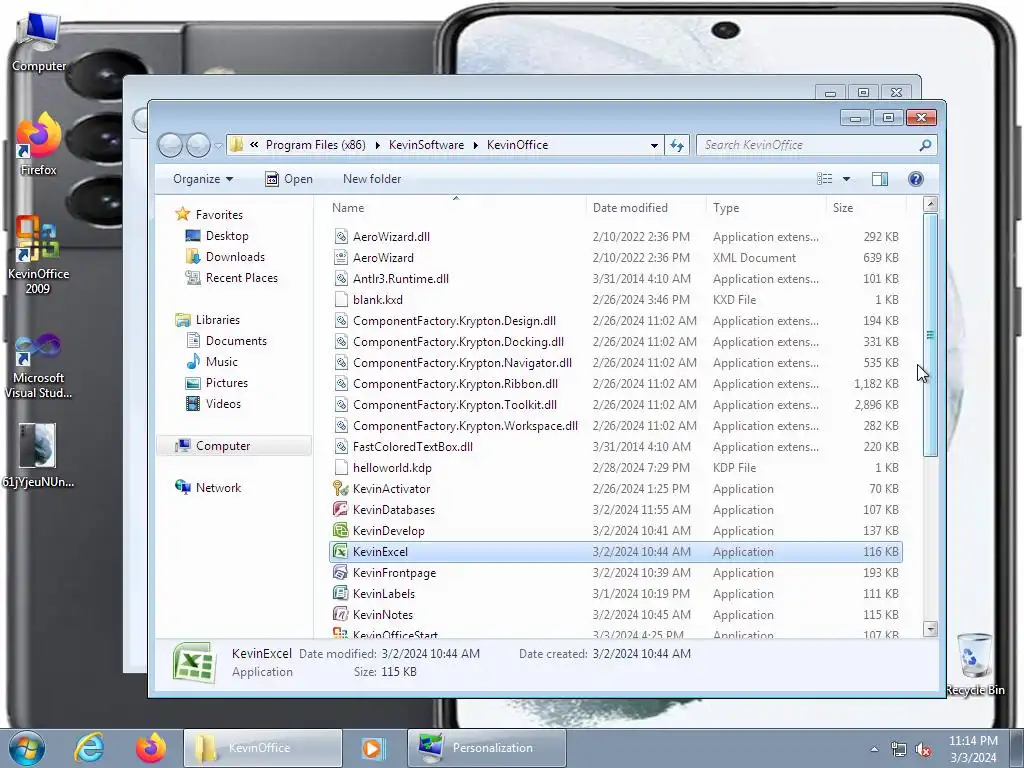This screenshot has width=1024, height=768.
Task: Expand the address bar history dropdown
Action: coord(654,145)
